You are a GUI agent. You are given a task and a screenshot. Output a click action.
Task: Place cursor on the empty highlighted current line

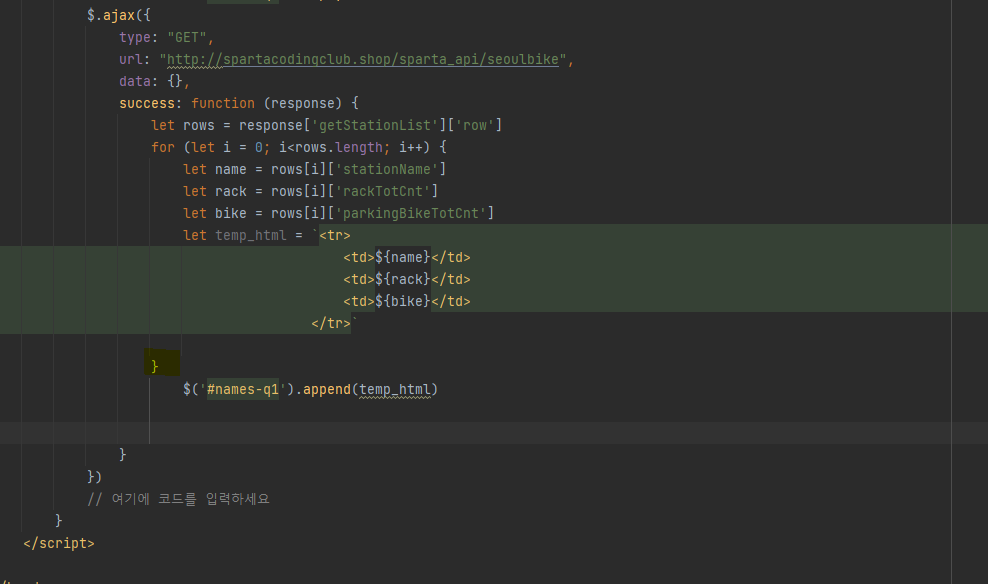[x=494, y=433]
